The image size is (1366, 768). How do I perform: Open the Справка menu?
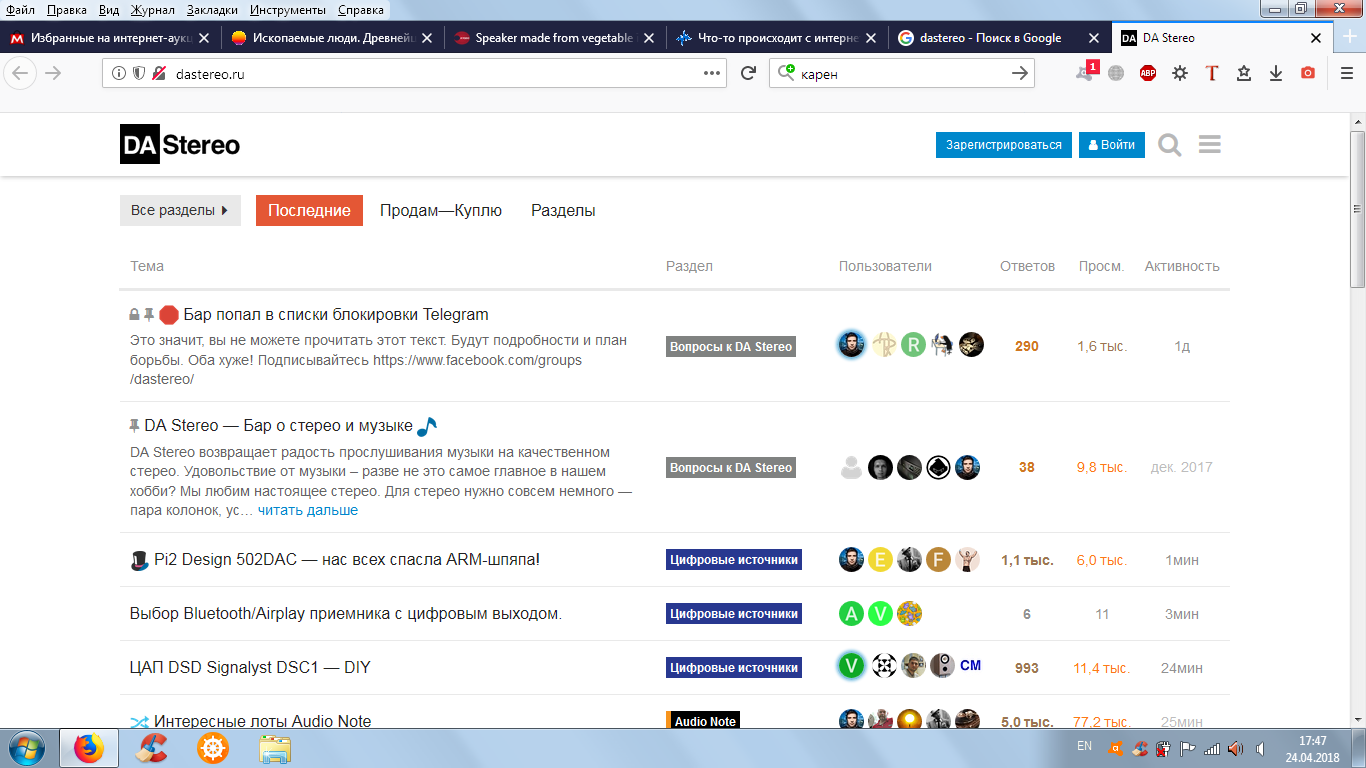[x=360, y=10]
